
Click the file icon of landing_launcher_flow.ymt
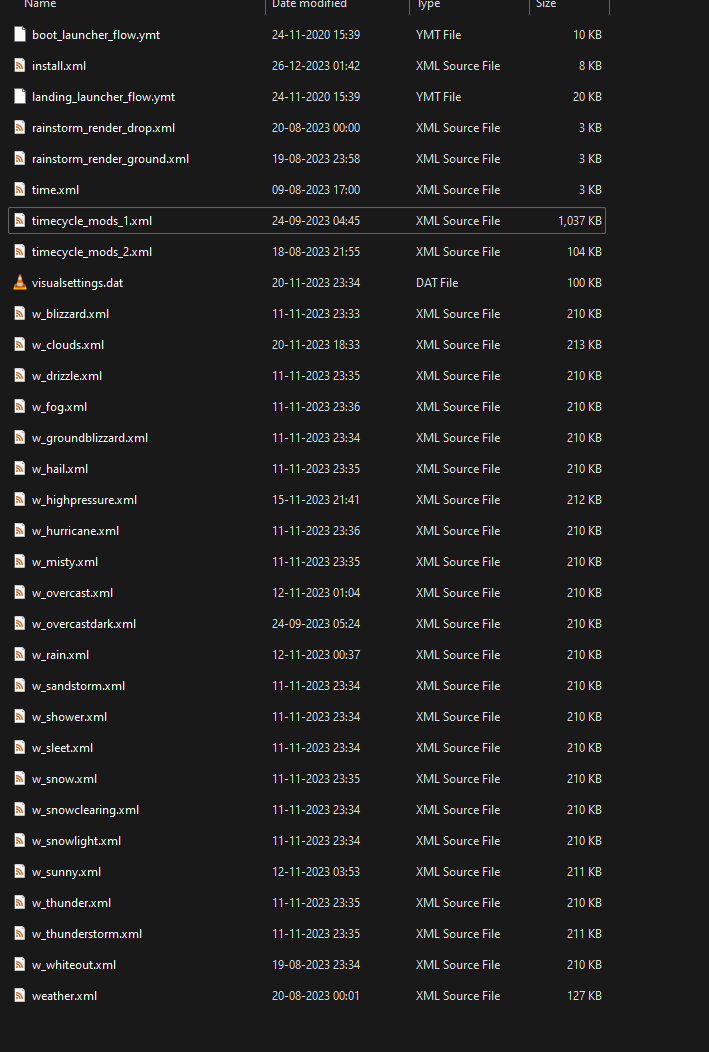coord(20,97)
